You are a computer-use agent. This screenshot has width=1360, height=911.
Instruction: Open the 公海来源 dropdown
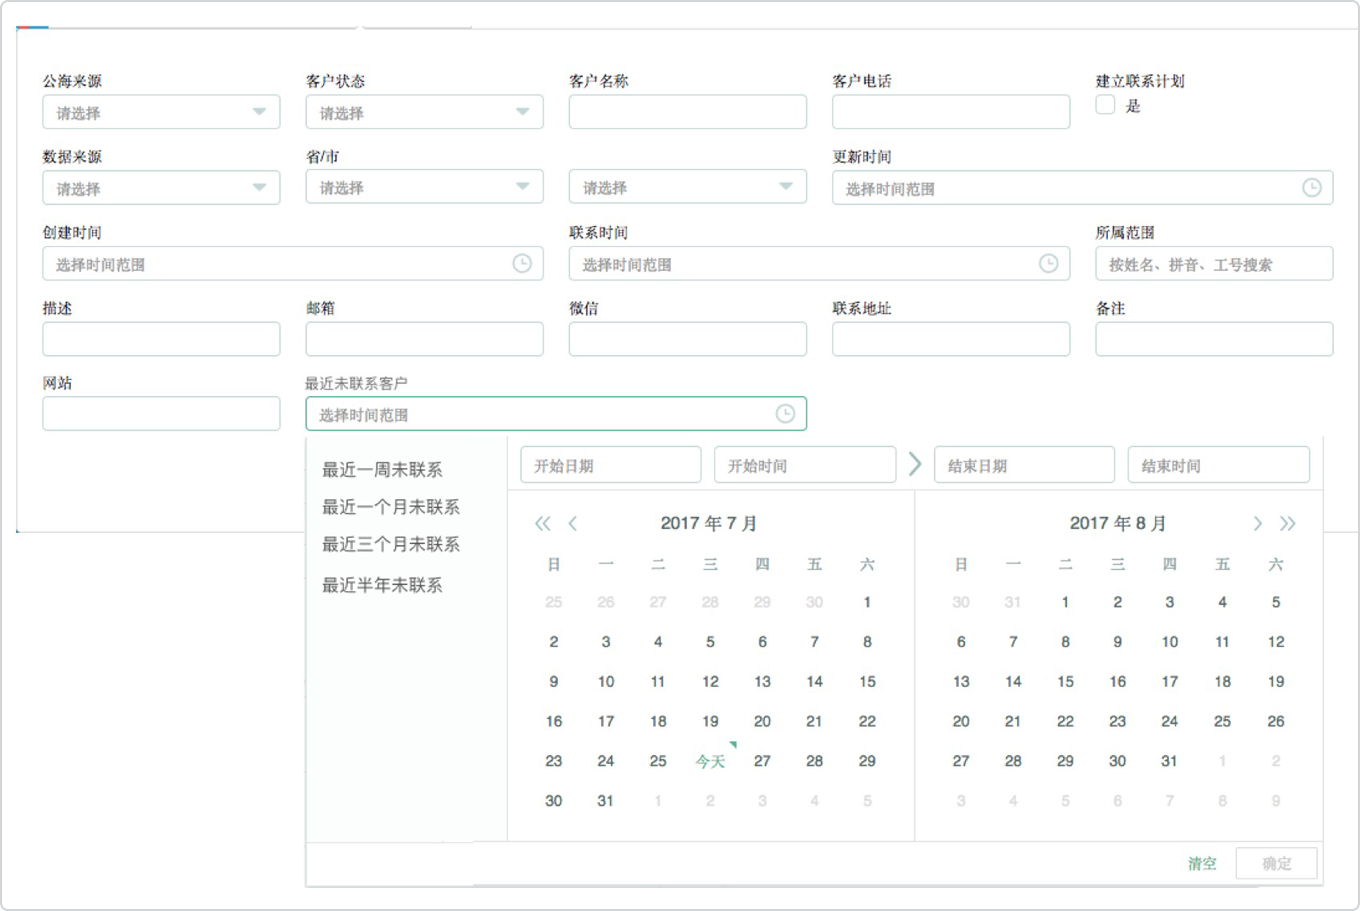tap(161, 112)
